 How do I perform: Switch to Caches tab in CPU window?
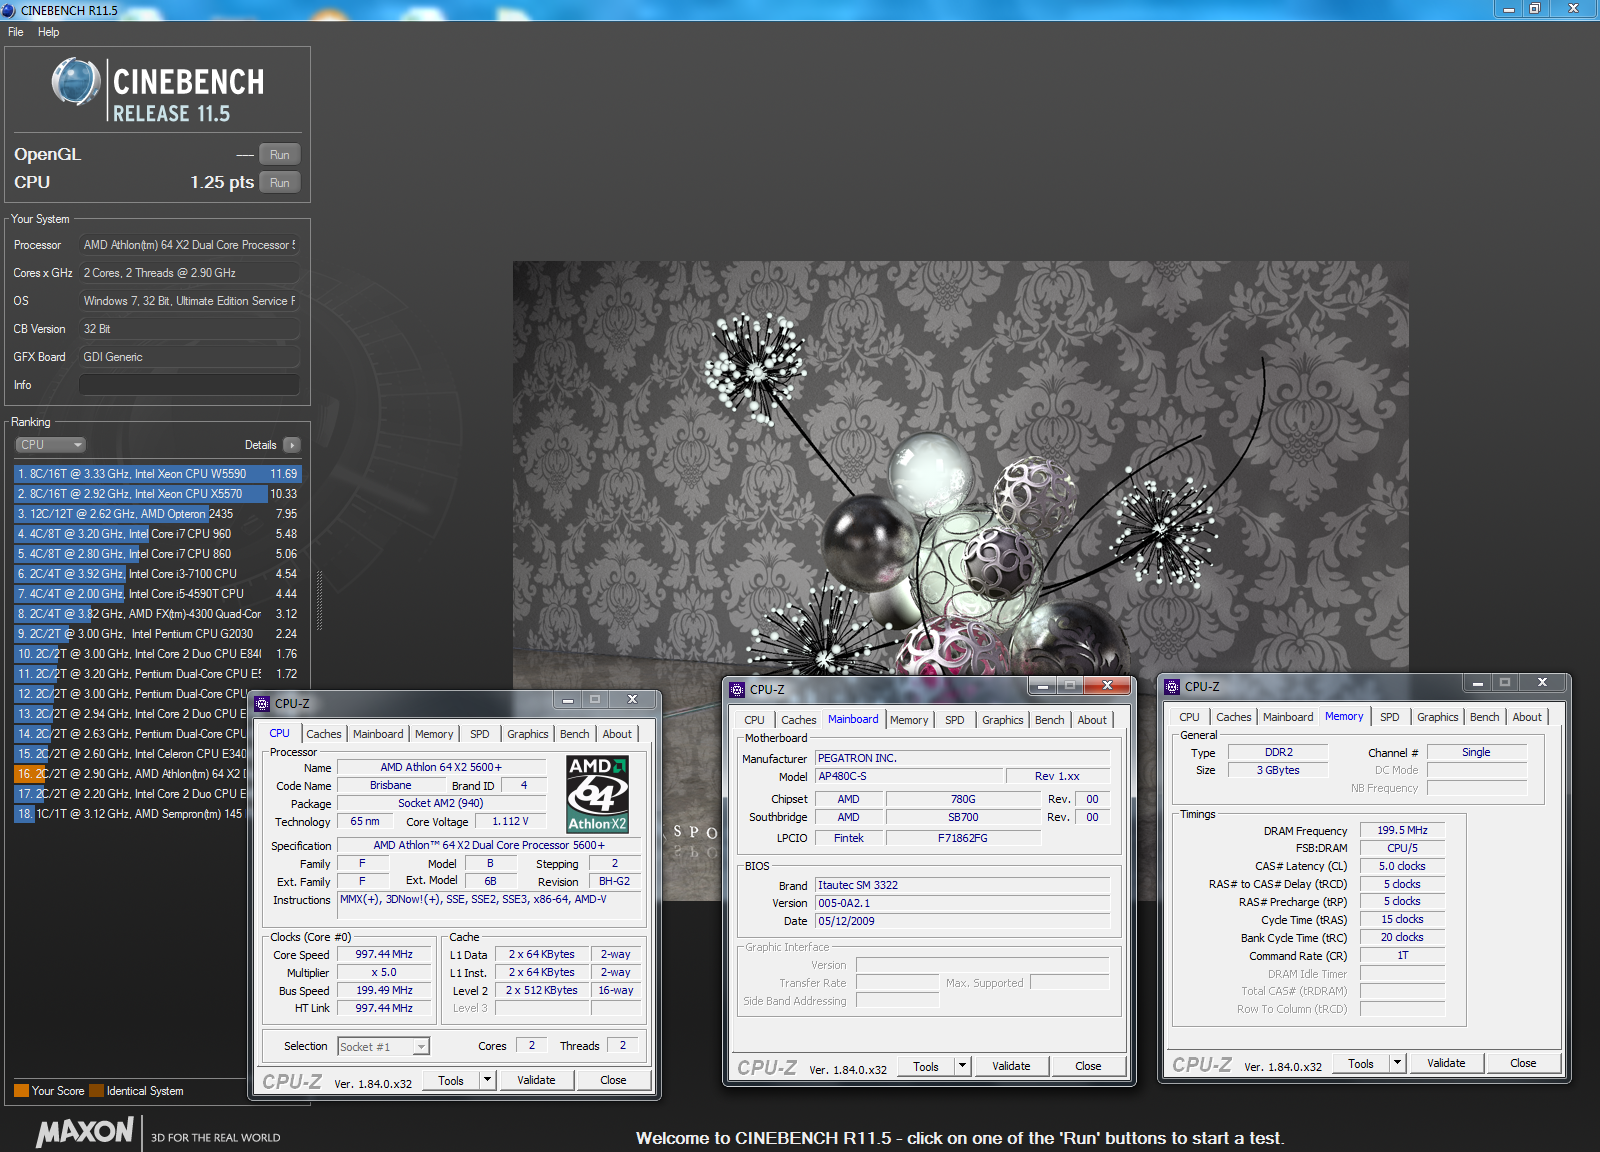pos(323,734)
